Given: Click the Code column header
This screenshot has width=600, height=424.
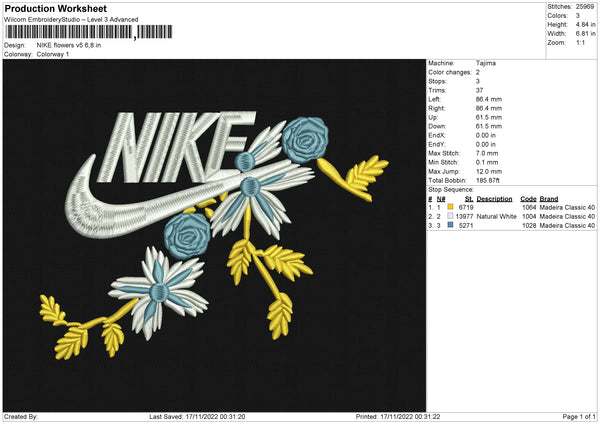Looking at the screenshot, I should (x=528, y=199).
